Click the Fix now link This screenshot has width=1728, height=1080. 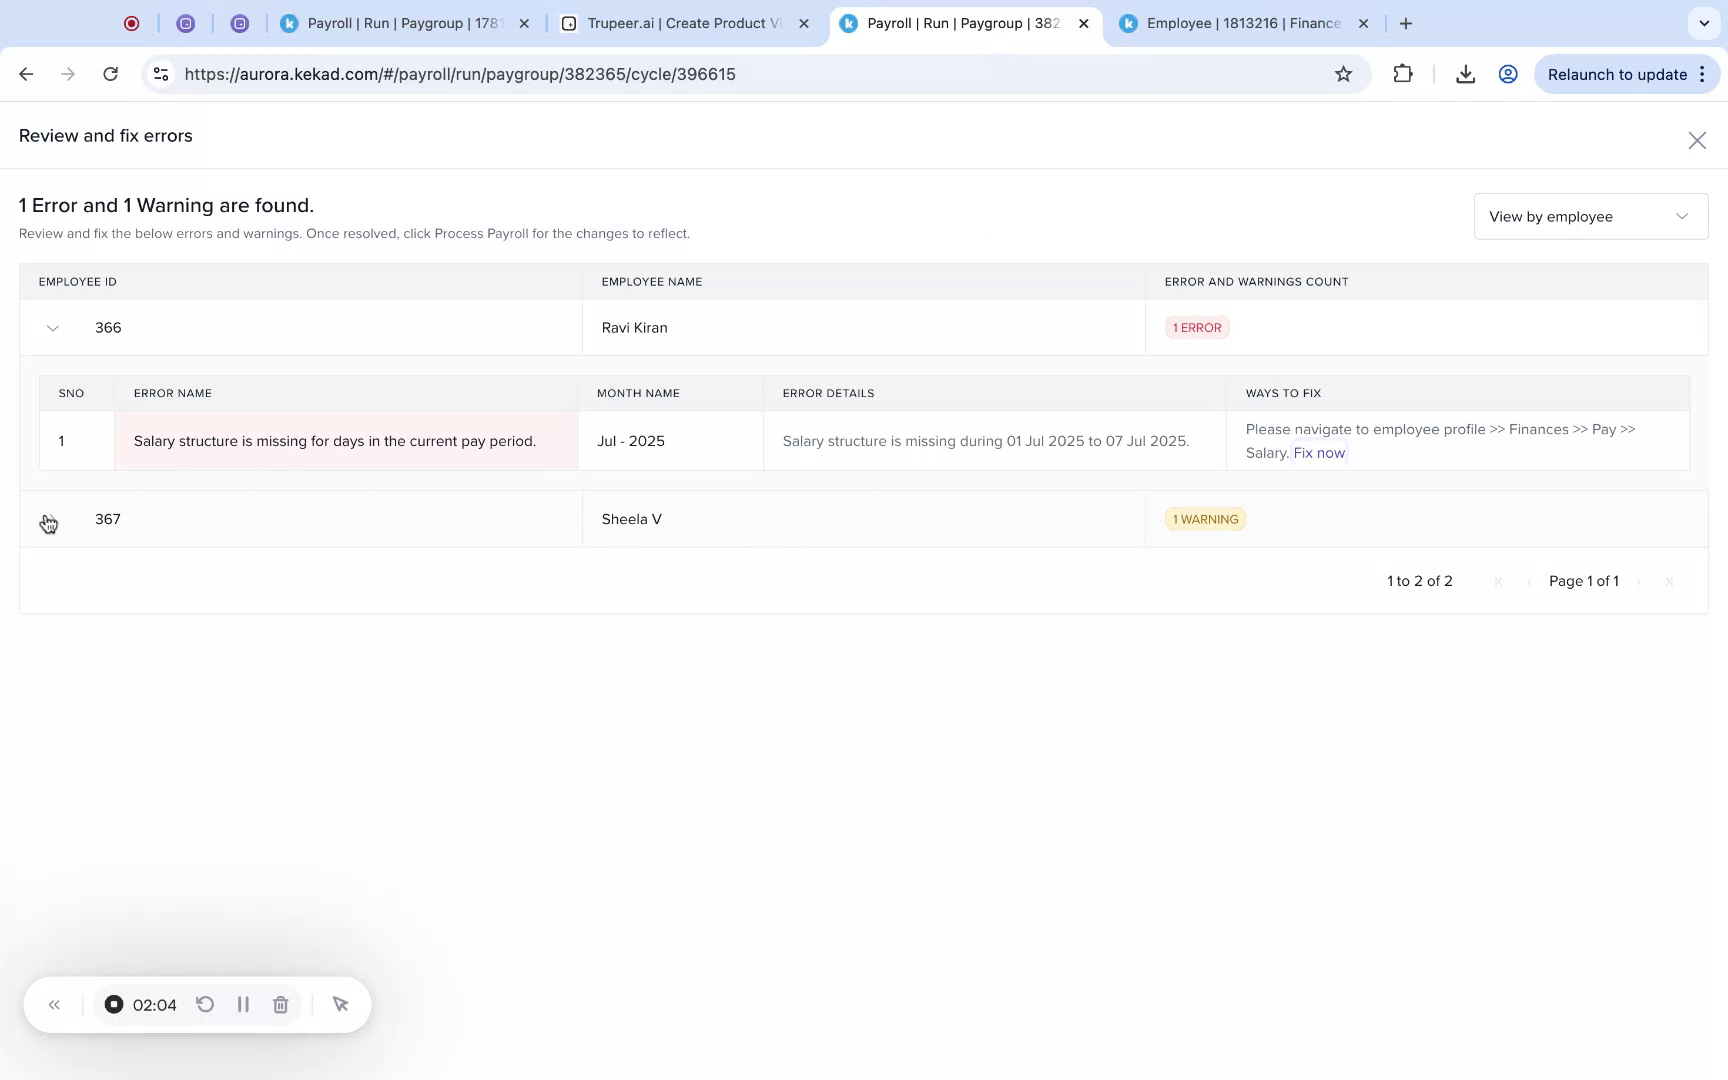[x=1319, y=452]
